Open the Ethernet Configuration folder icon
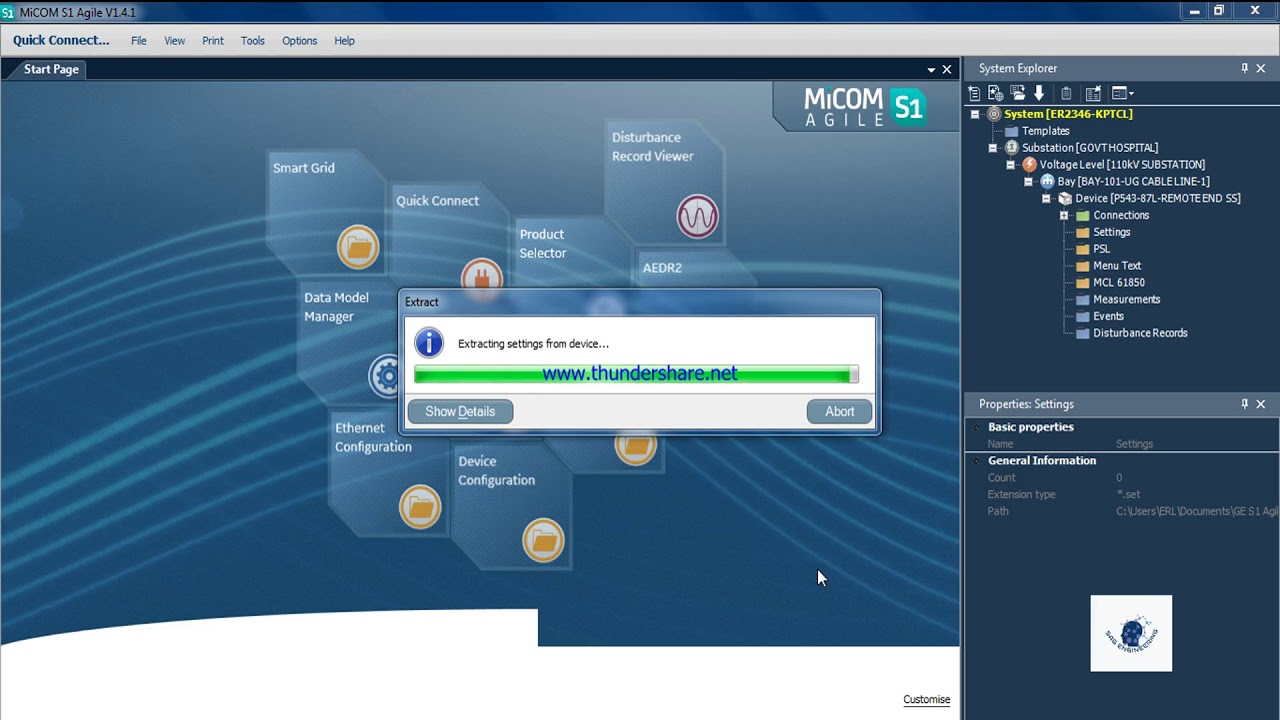The width and height of the screenshot is (1280, 720). (420, 507)
